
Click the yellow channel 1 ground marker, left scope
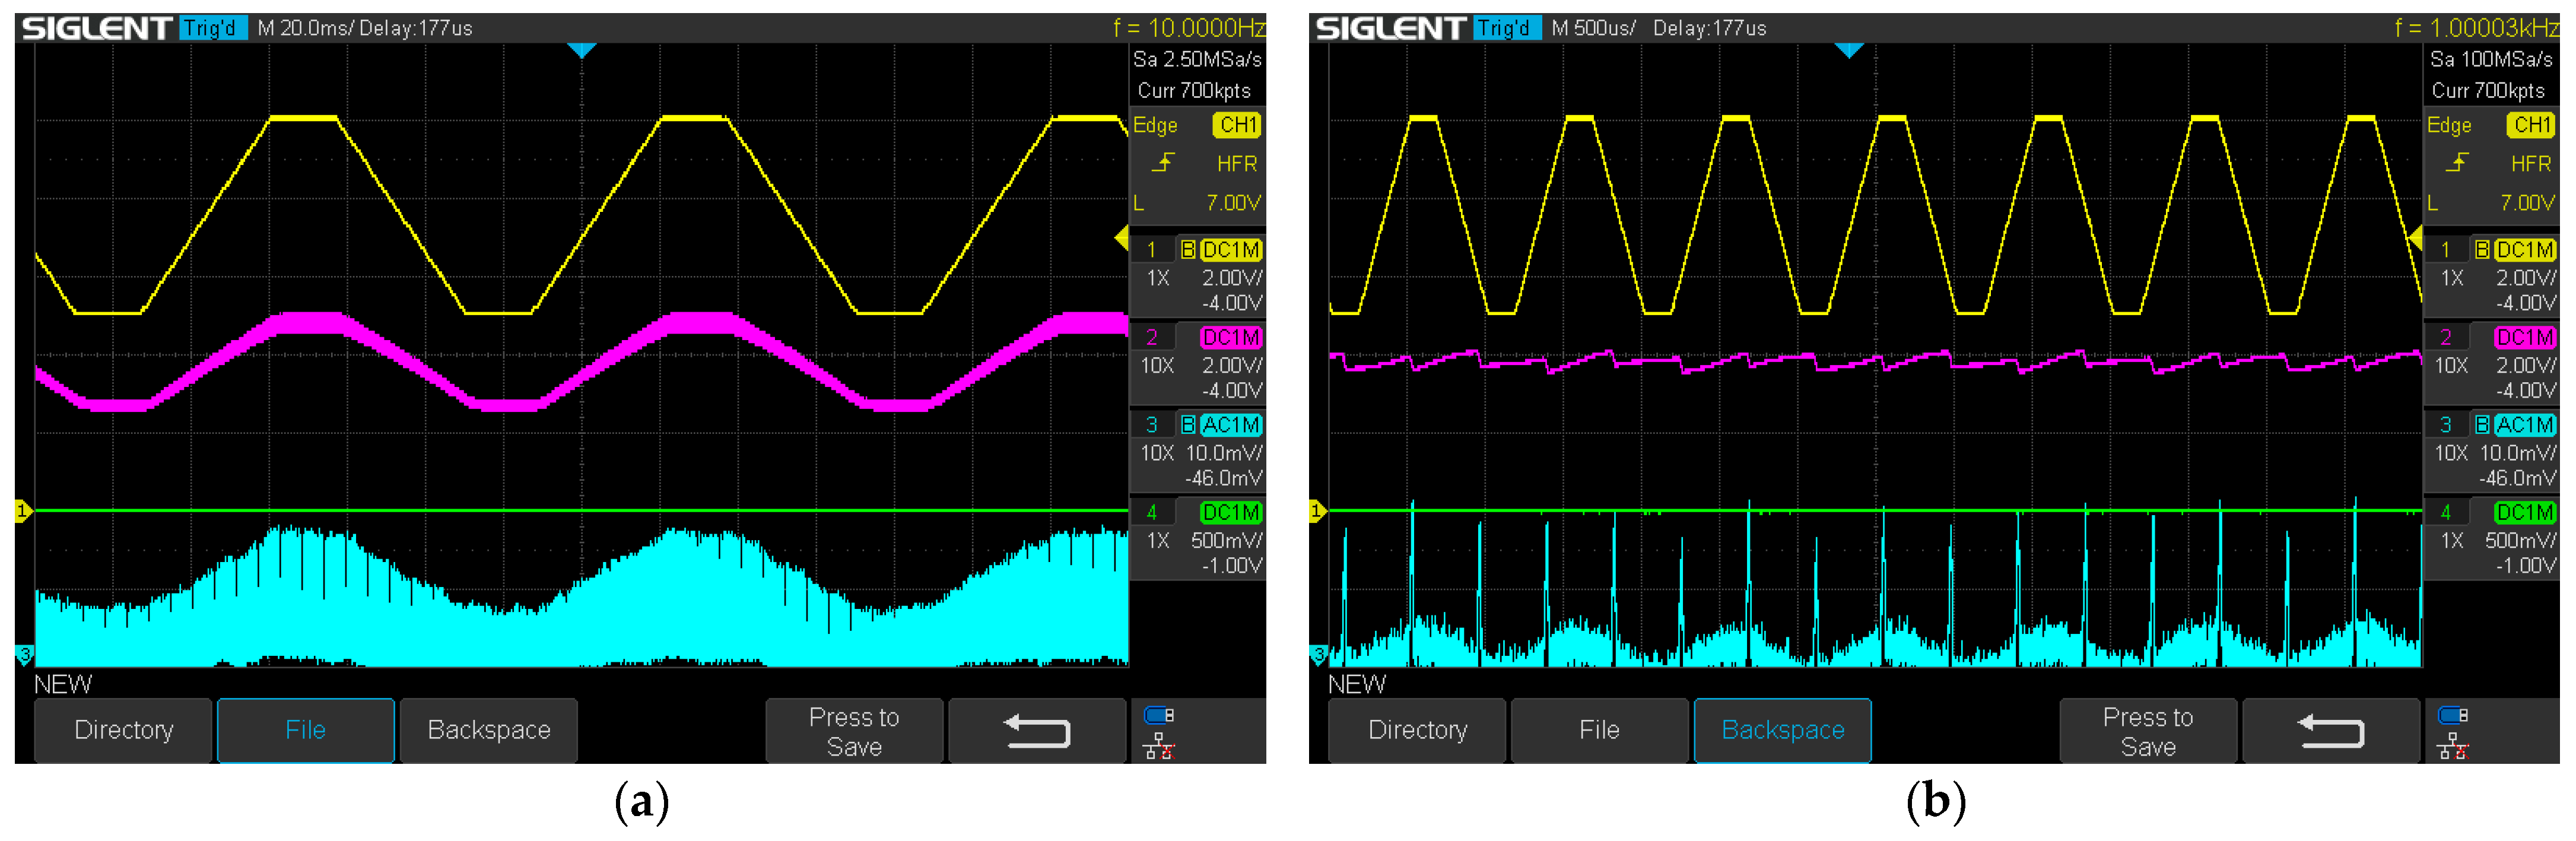(23, 511)
